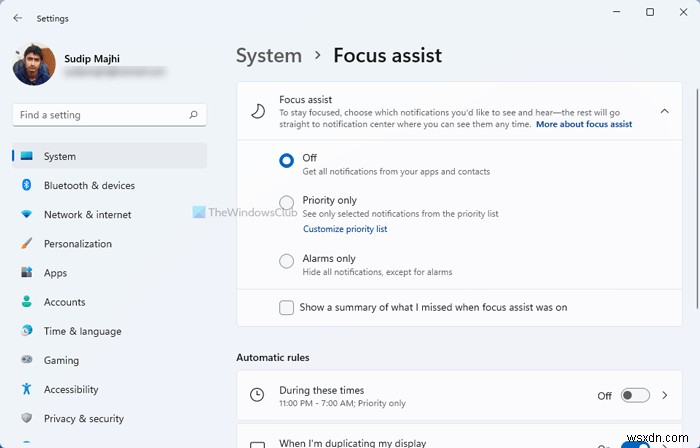Viewport: 700px width, 448px height.
Task: Open Accessibility settings
Action: [109, 389]
